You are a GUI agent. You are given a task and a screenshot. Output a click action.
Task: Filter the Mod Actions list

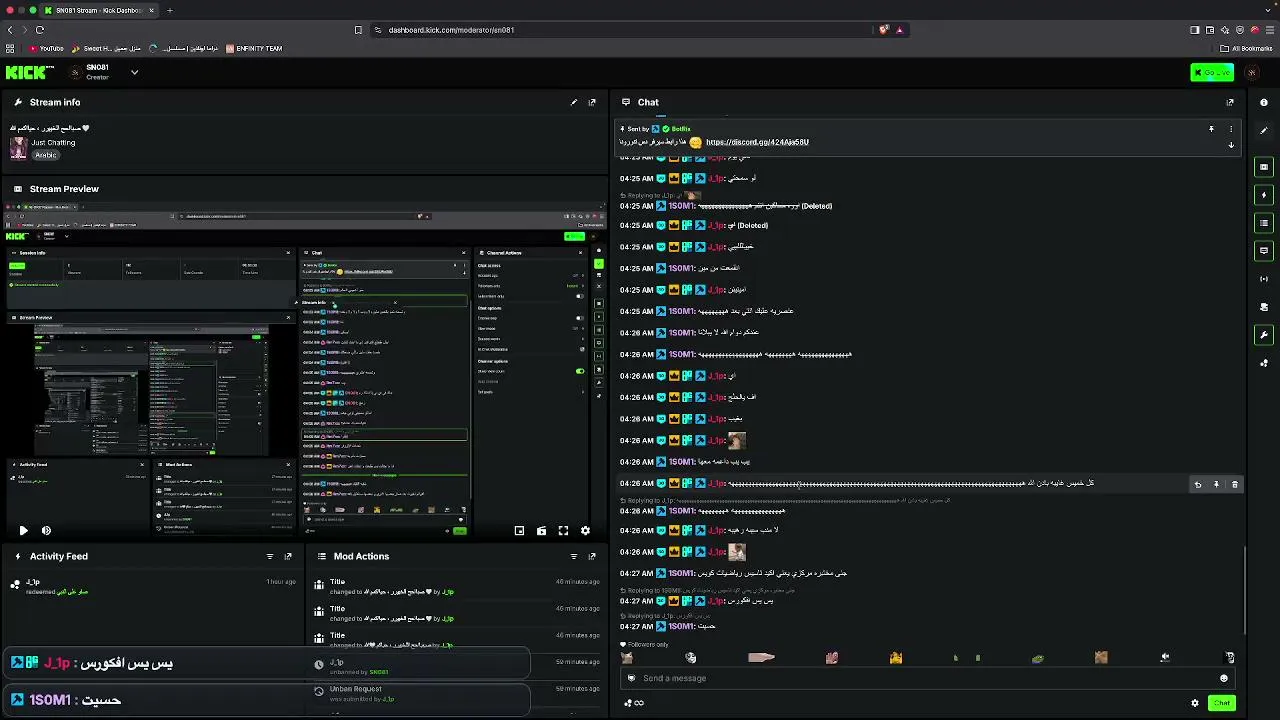[x=574, y=556]
